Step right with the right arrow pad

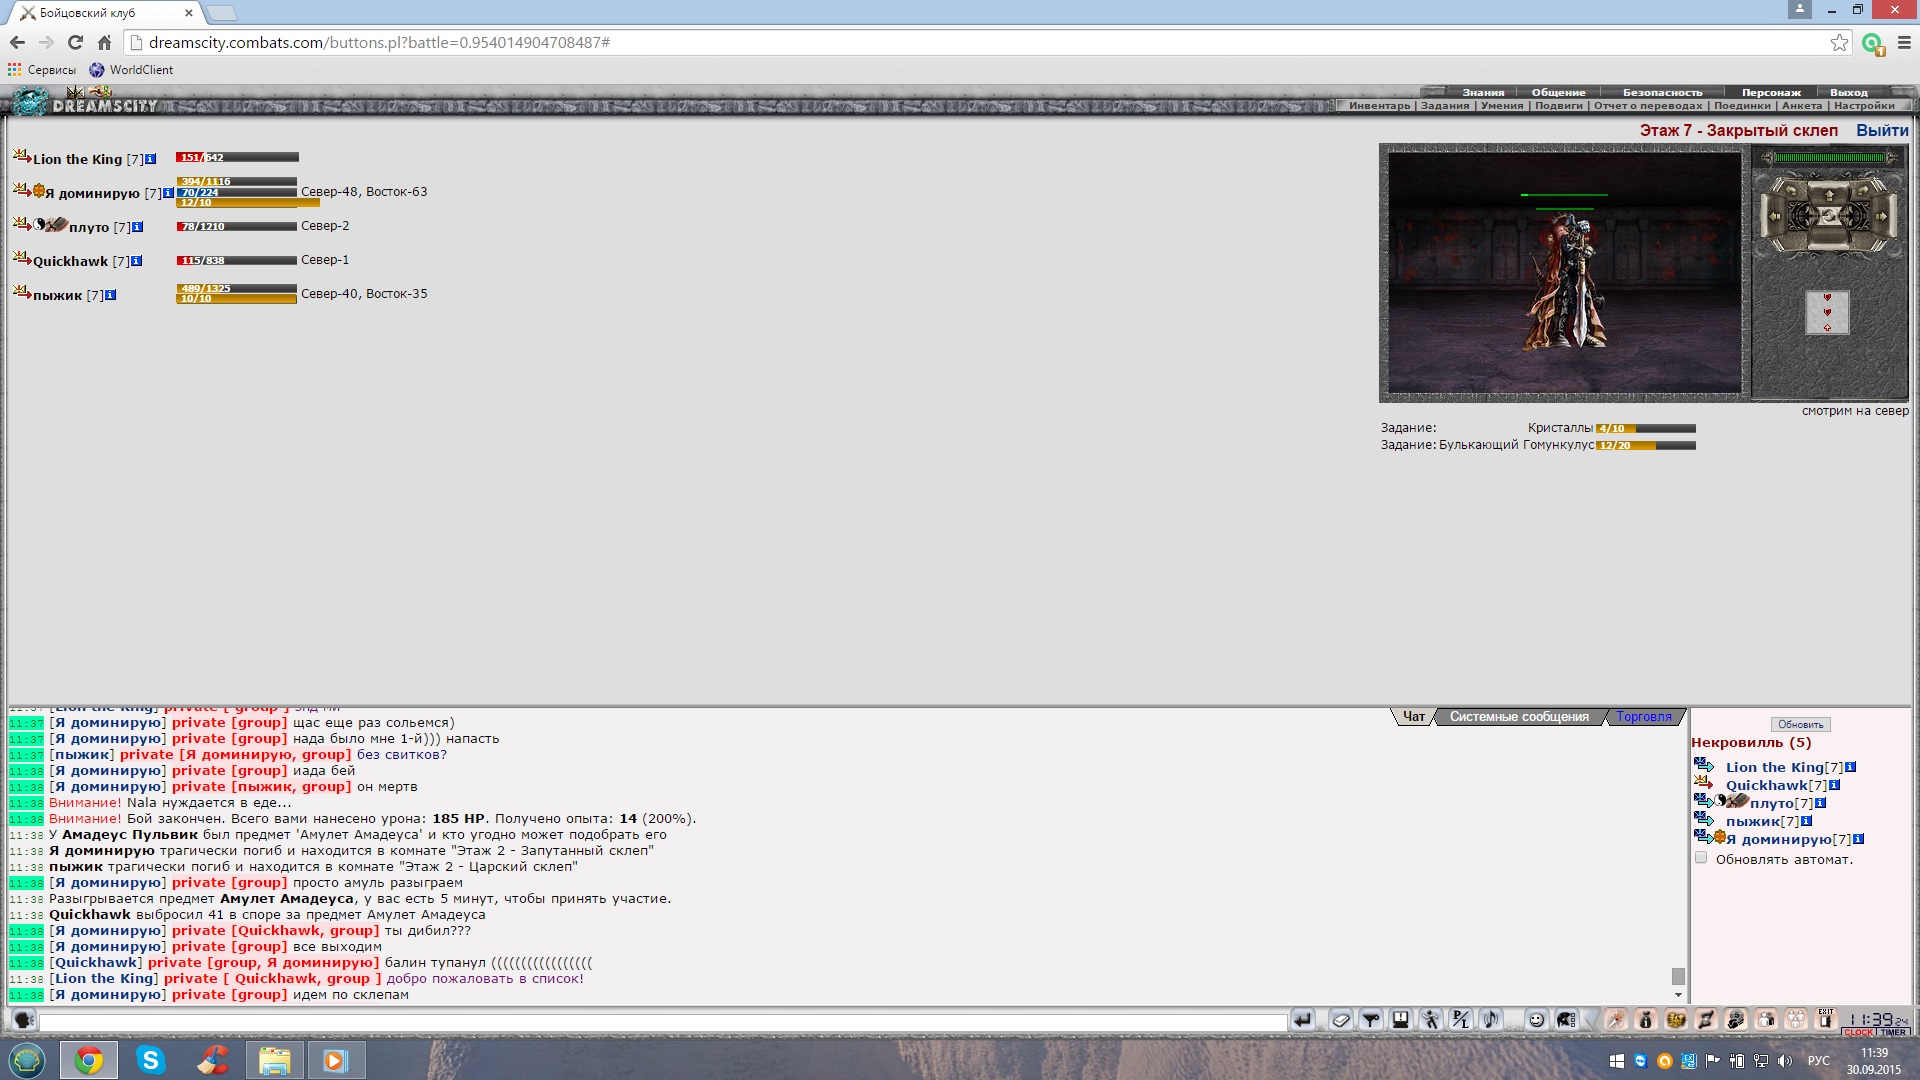tap(1884, 216)
